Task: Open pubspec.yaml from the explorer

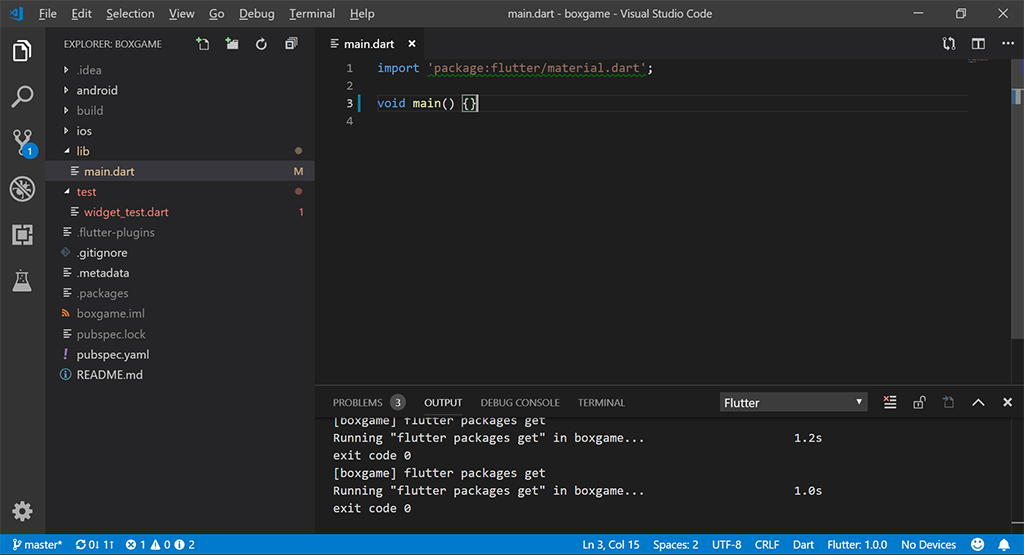Action: tap(112, 354)
